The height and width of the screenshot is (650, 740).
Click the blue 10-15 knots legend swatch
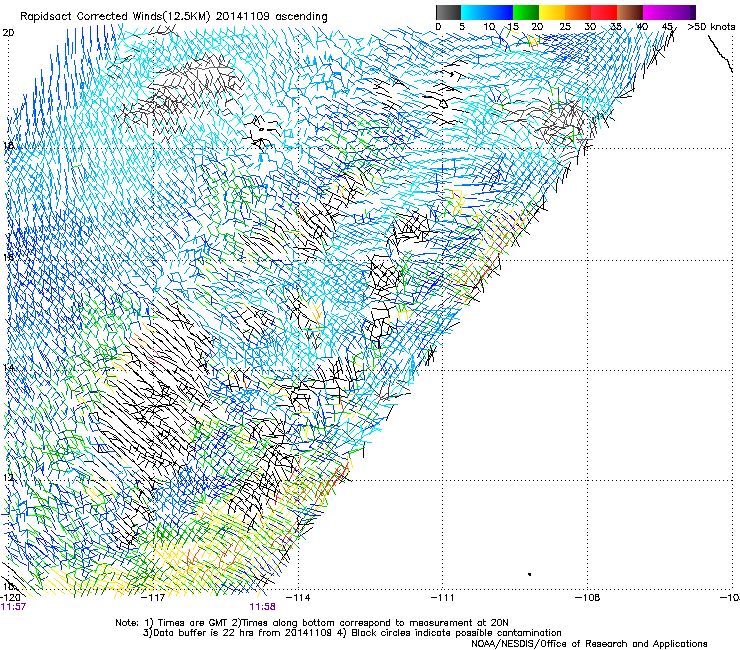(x=500, y=12)
